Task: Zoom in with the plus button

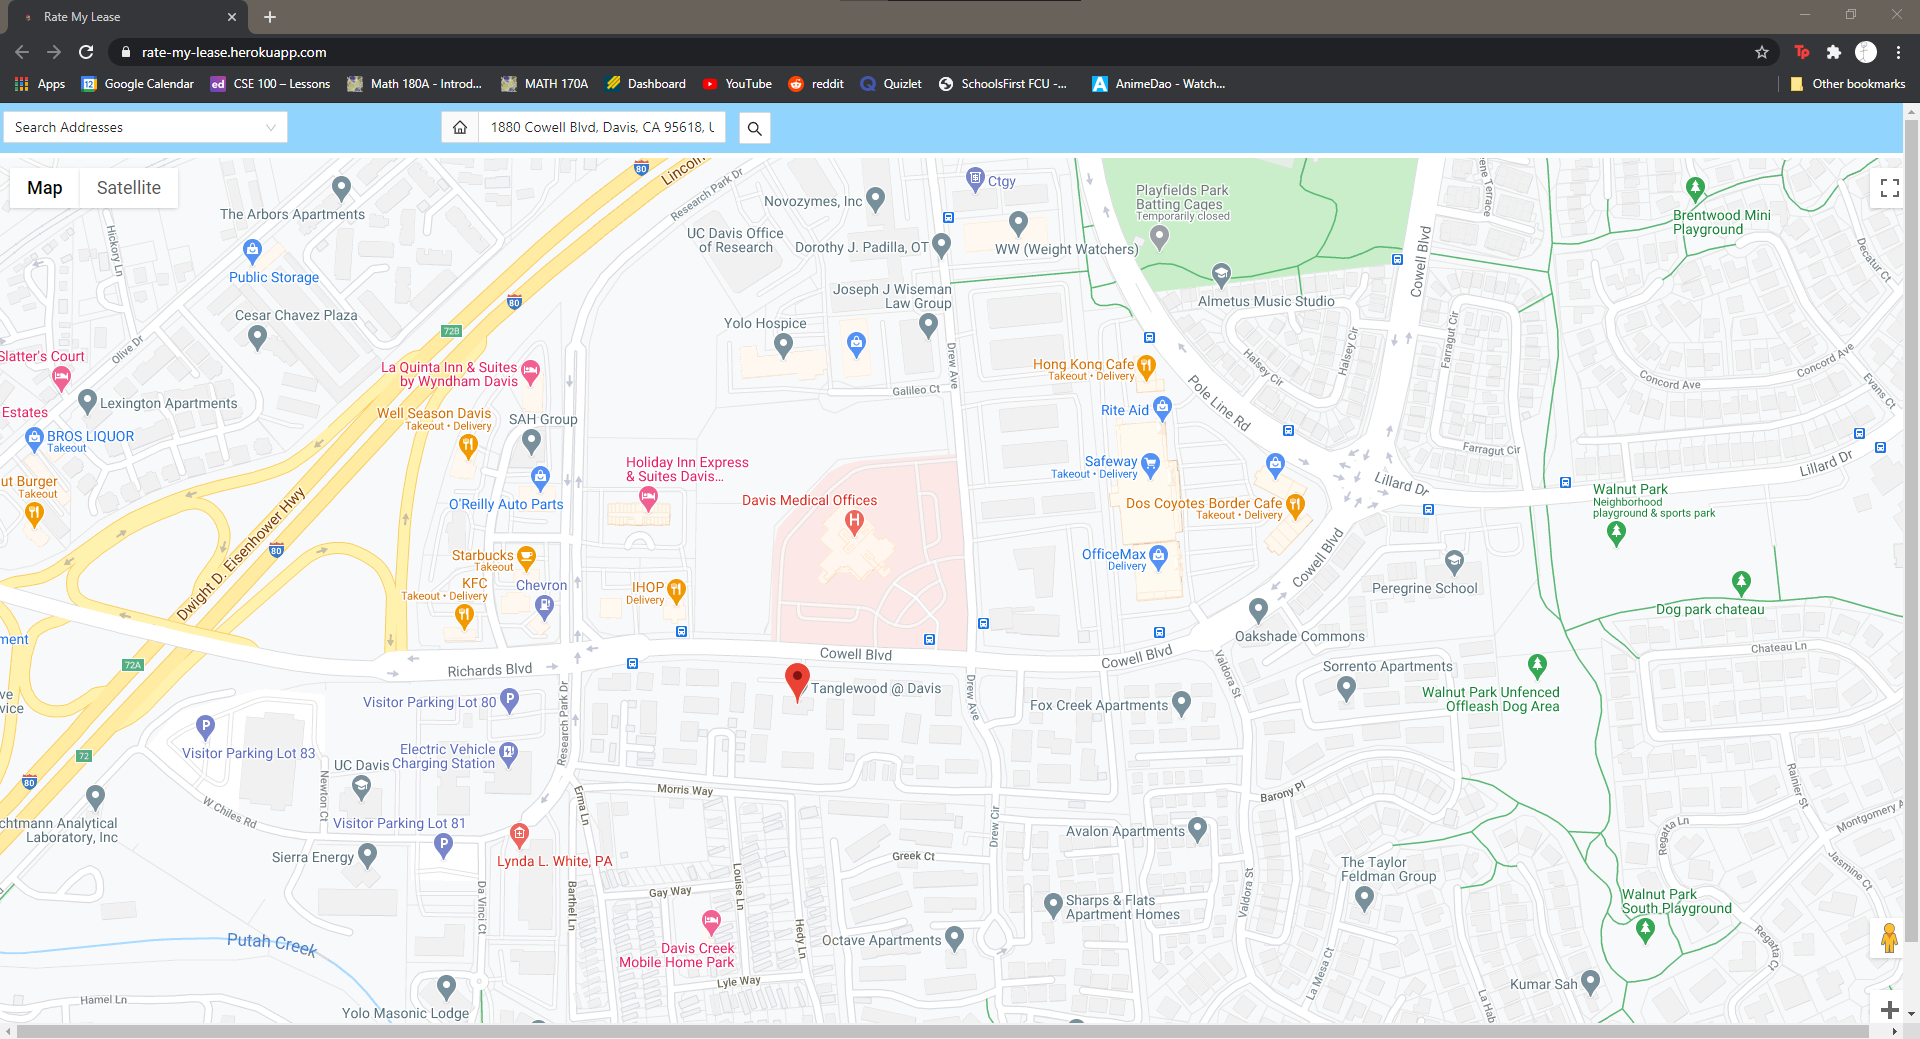Action: 1889,1009
